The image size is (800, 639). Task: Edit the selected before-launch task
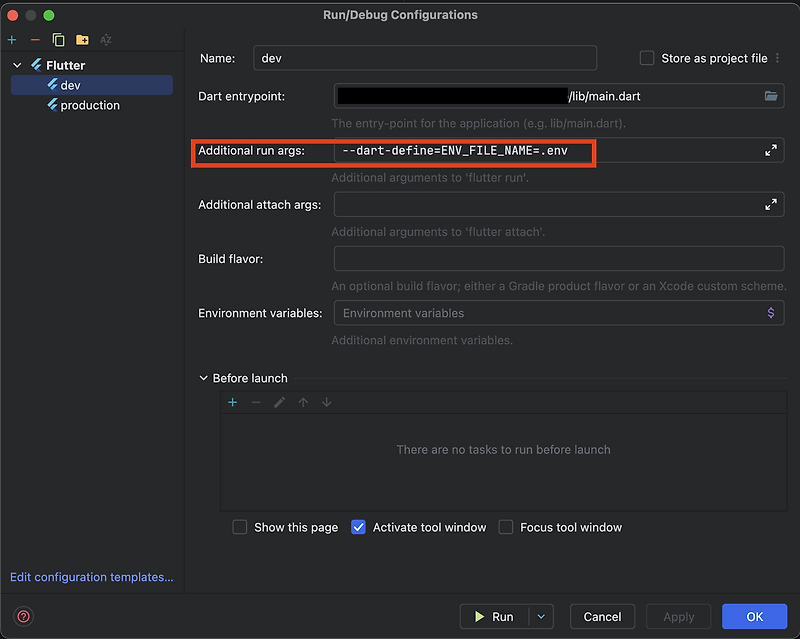pyautogui.click(x=279, y=402)
